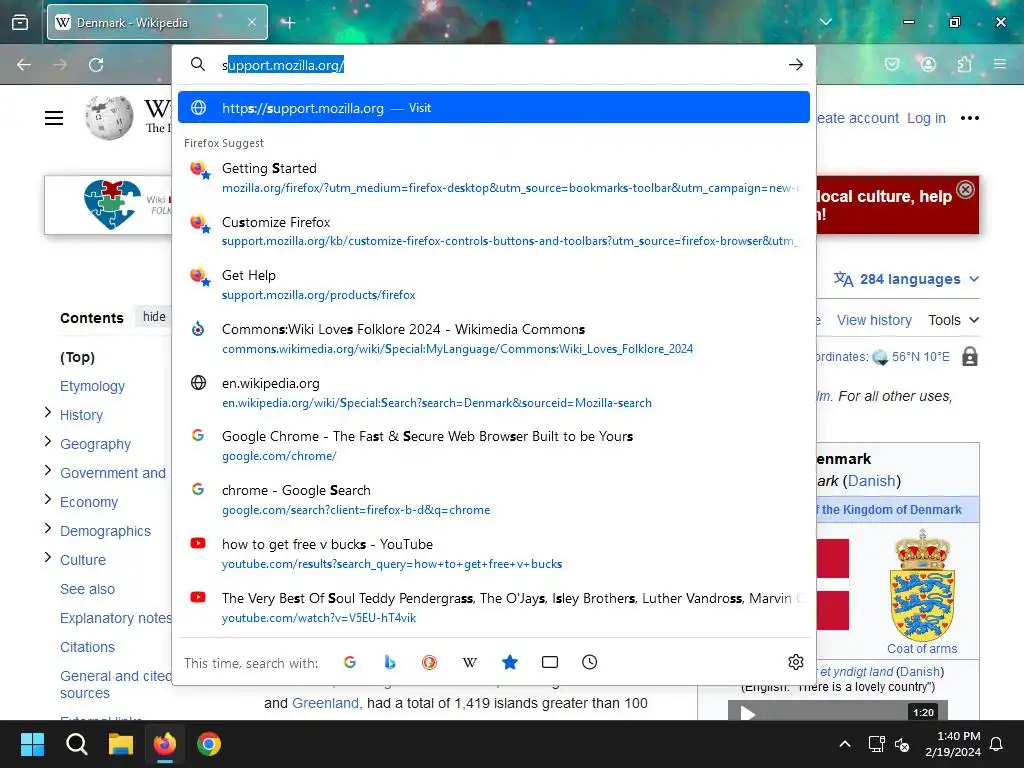Open the list all tabs chevron
The width and height of the screenshot is (1024, 768).
825,22
